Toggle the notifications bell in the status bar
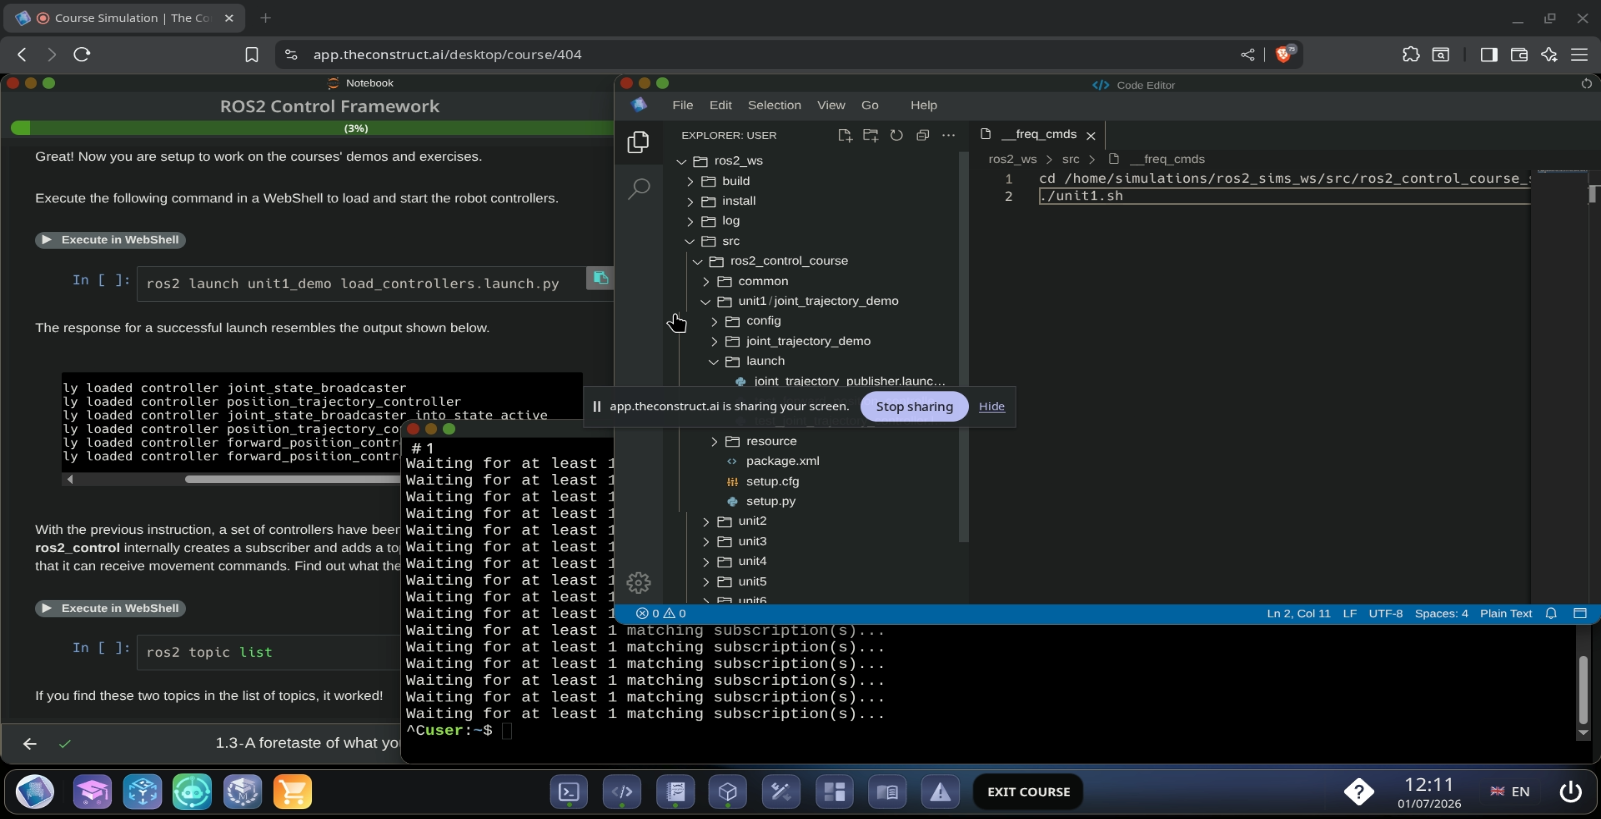Viewport: 1601px width, 819px height. pos(1551,614)
